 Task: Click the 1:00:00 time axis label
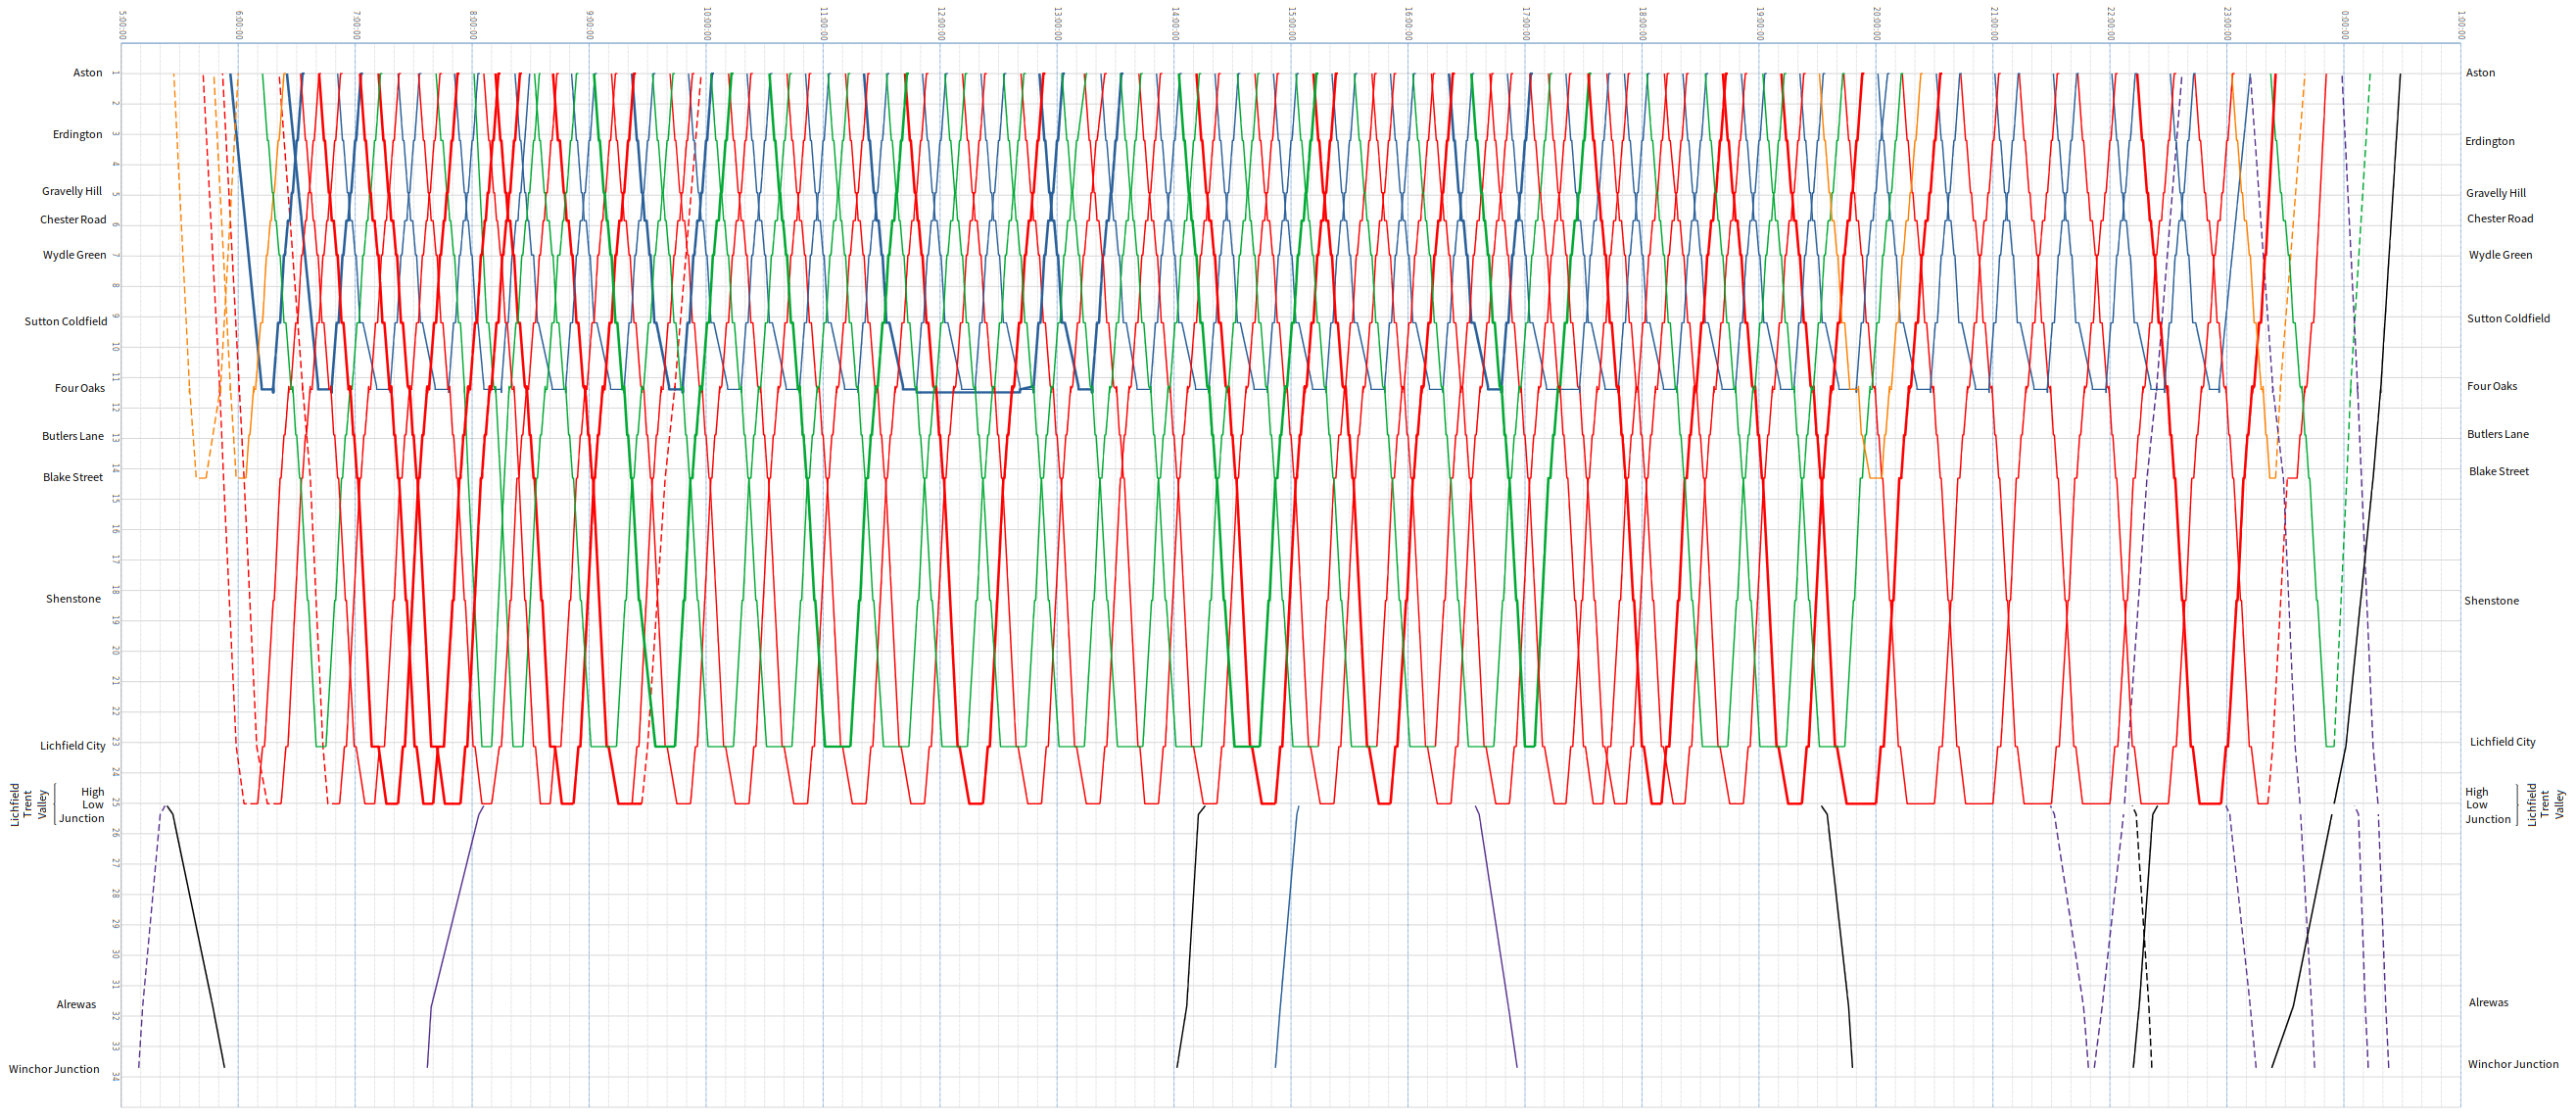coord(2461,25)
